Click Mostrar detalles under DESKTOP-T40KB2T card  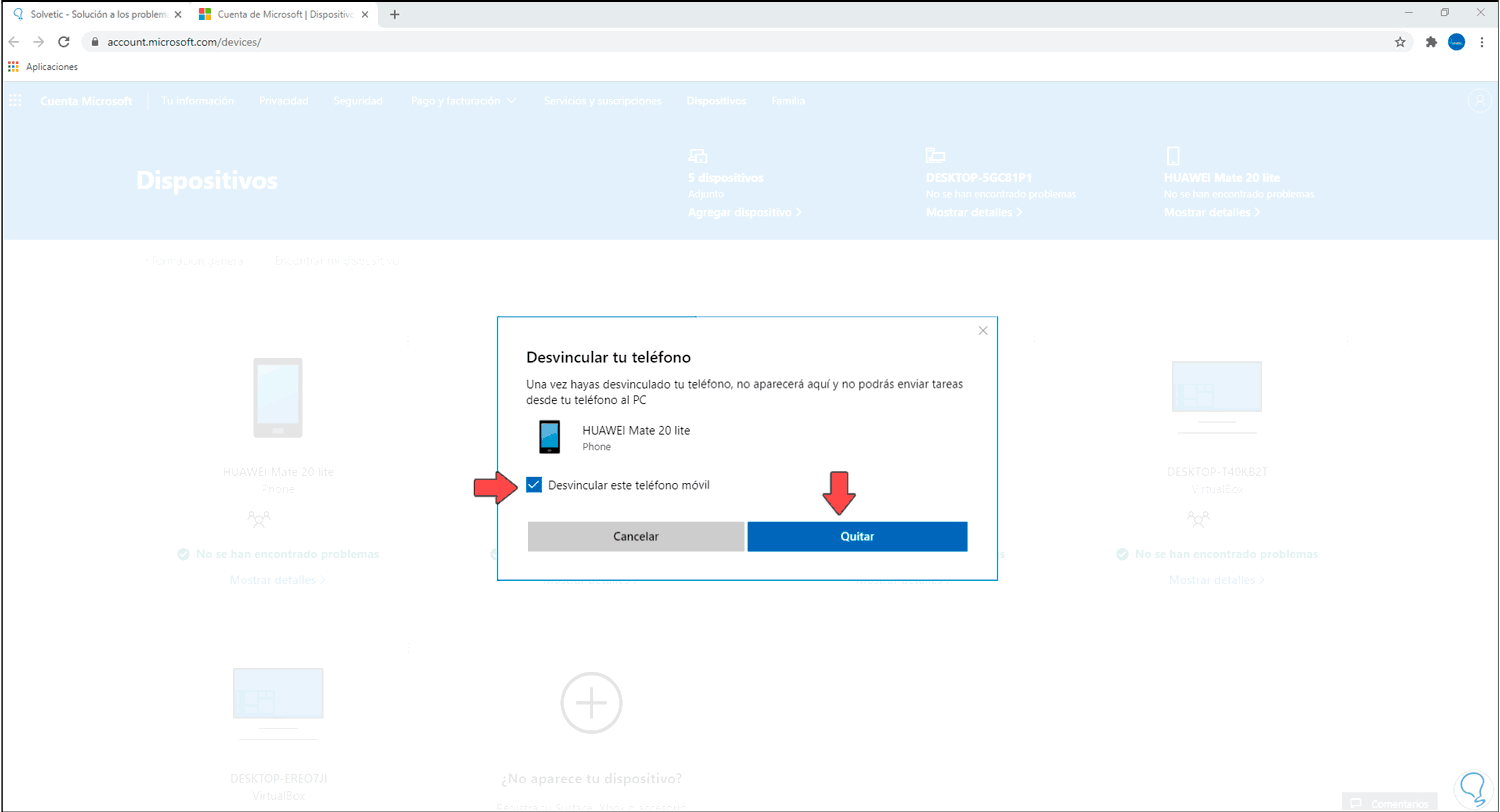click(1216, 580)
